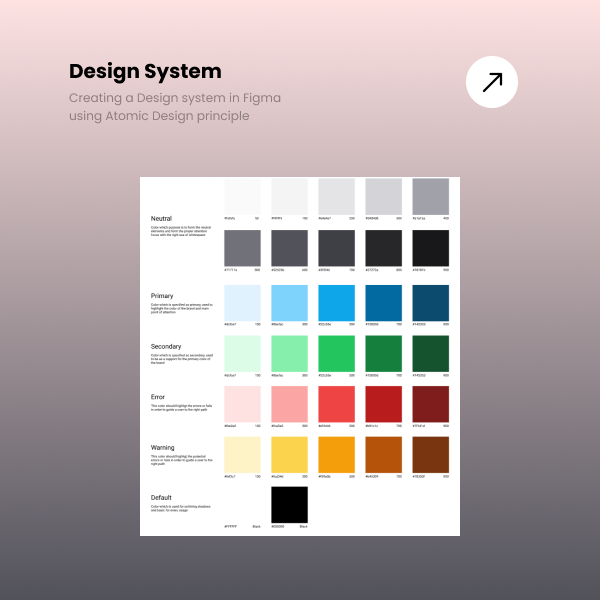Viewport: 600px width, 600px height.
Task: Click the Atomic Design principle subtitle text
Action: (158, 116)
